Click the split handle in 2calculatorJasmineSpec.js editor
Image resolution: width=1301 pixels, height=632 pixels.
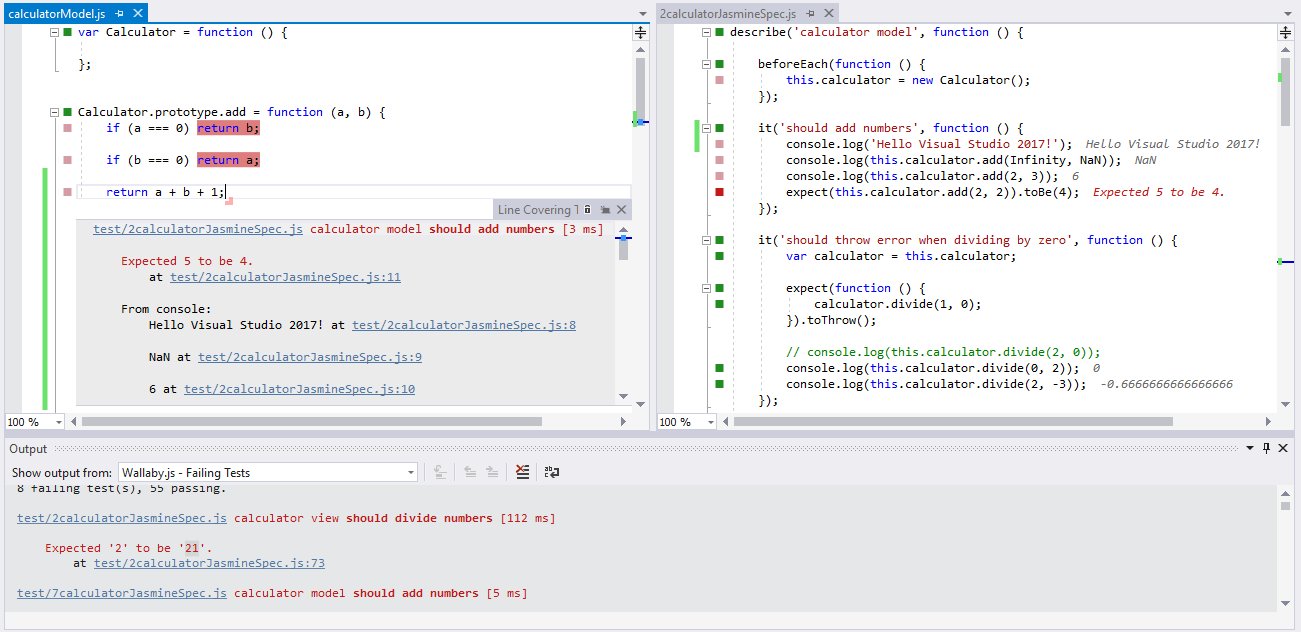(x=1286, y=33)
